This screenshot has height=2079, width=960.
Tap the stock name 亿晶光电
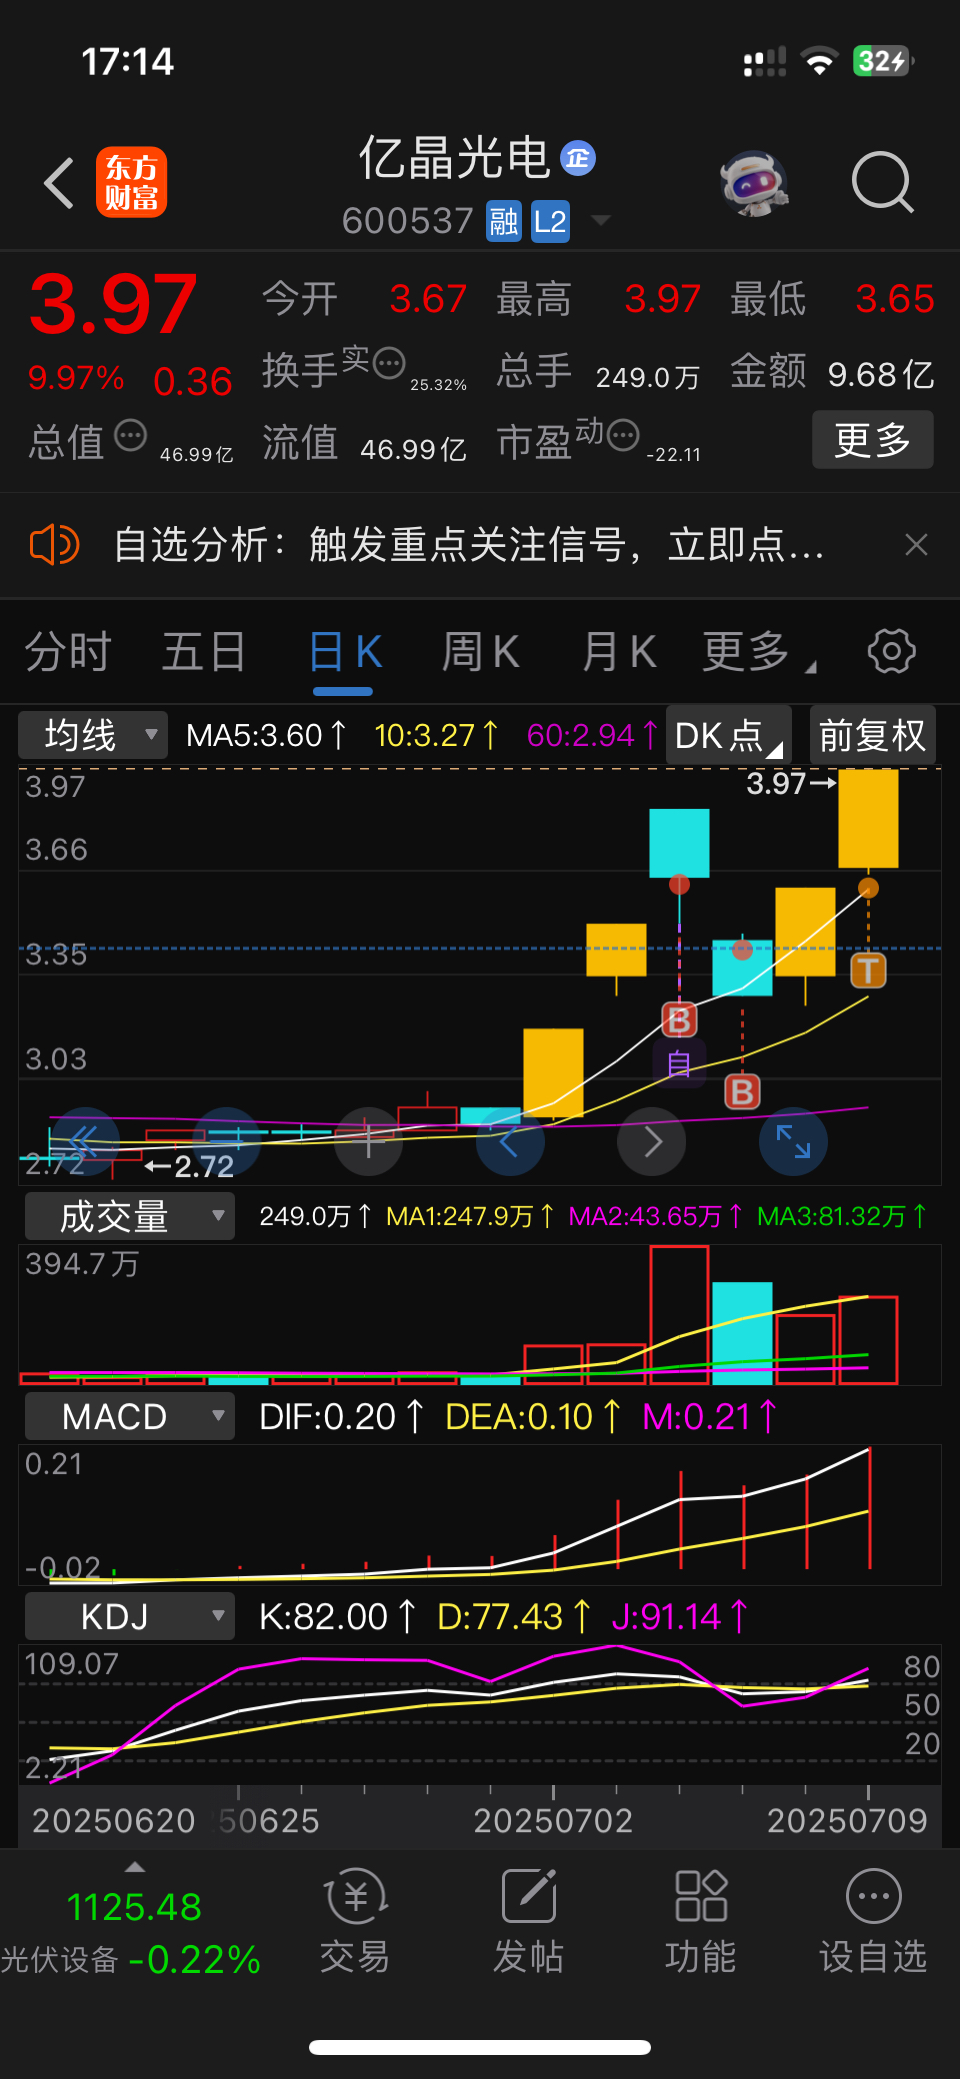click(454, 158)
